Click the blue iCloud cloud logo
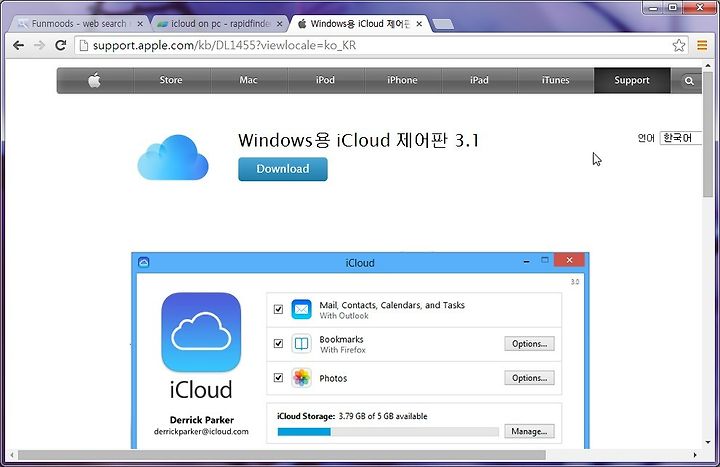Screen dimensions: 720x467 (173, 157)
